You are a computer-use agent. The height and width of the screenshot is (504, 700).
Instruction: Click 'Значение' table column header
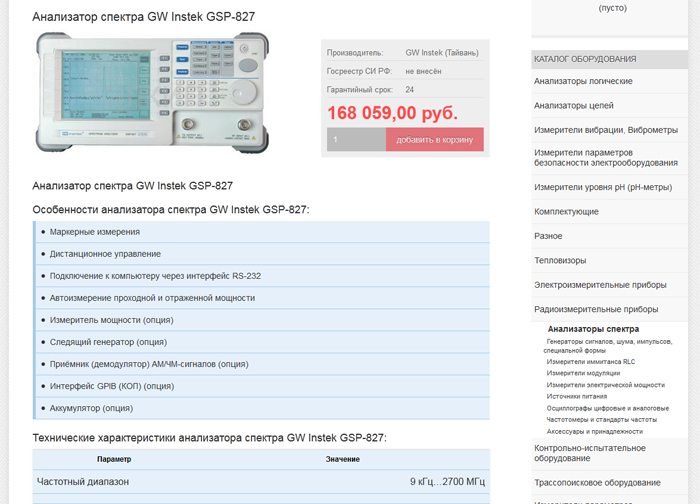point(342,459)
